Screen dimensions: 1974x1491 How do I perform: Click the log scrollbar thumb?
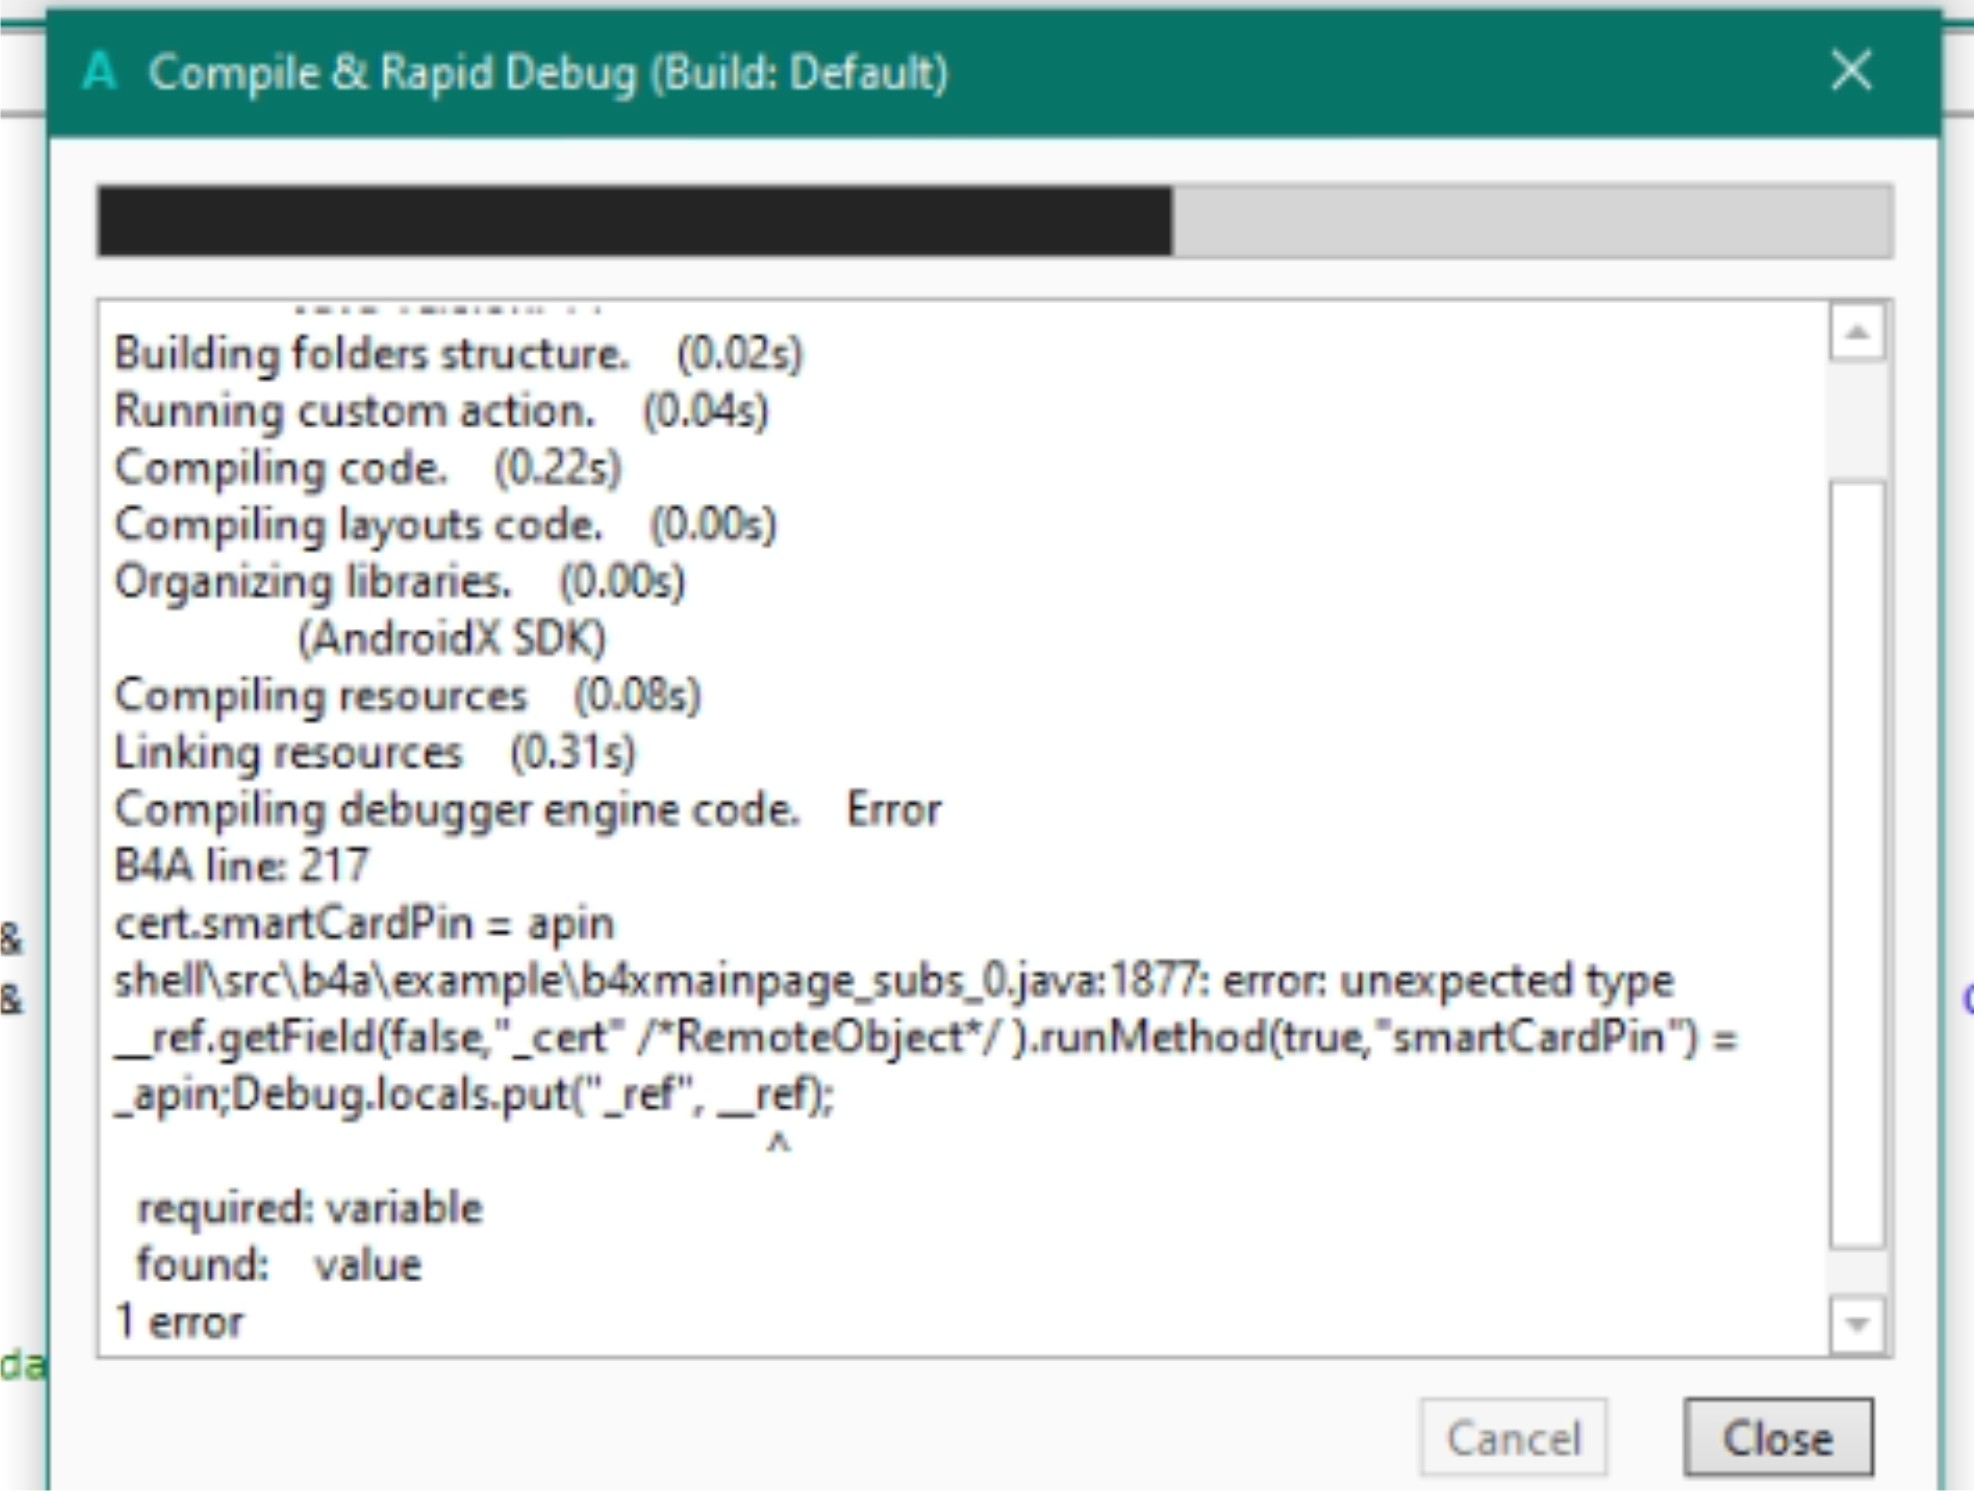click(x=1857, y=865)
